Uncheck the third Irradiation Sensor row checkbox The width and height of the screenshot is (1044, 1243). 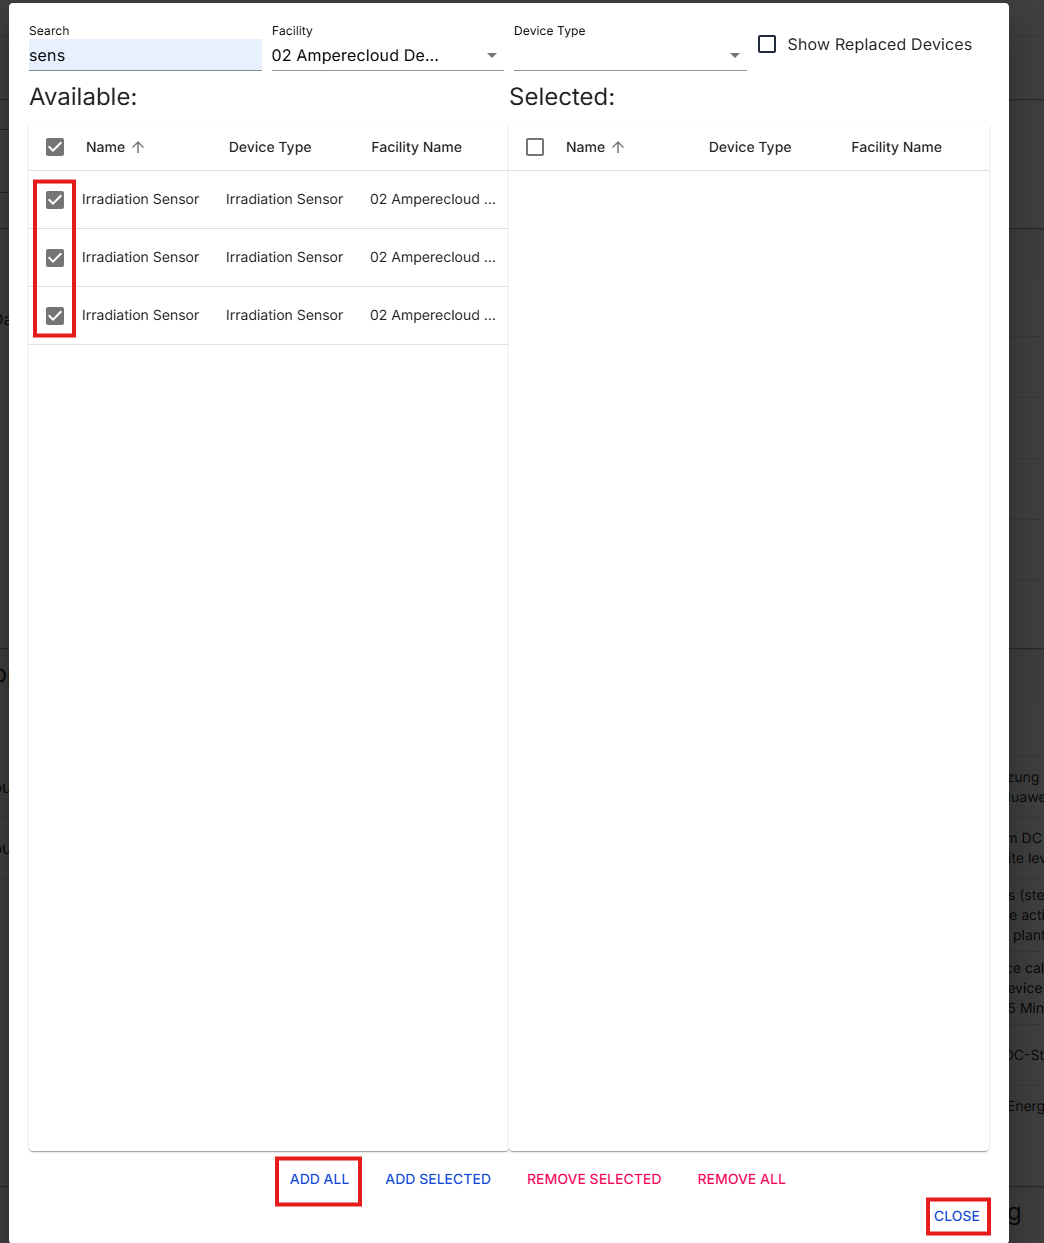[55, 316]
